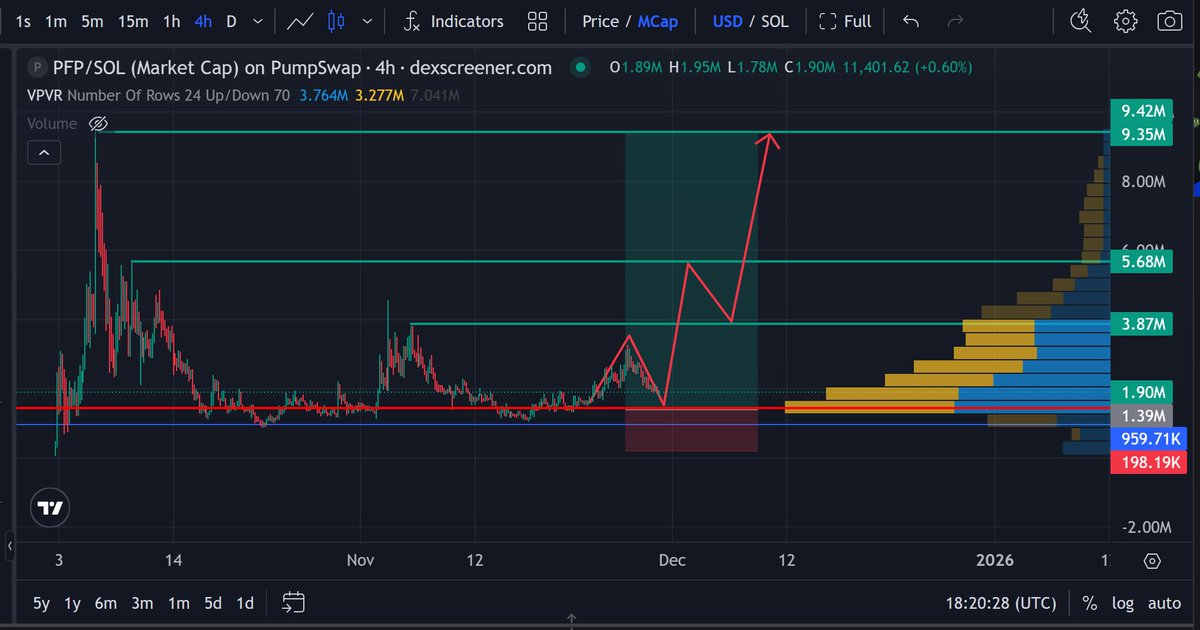The image size is (1200, 630).
Task: Open the go-to-date calendar icon
Action: pyautogui.click(x=293, y=603)
